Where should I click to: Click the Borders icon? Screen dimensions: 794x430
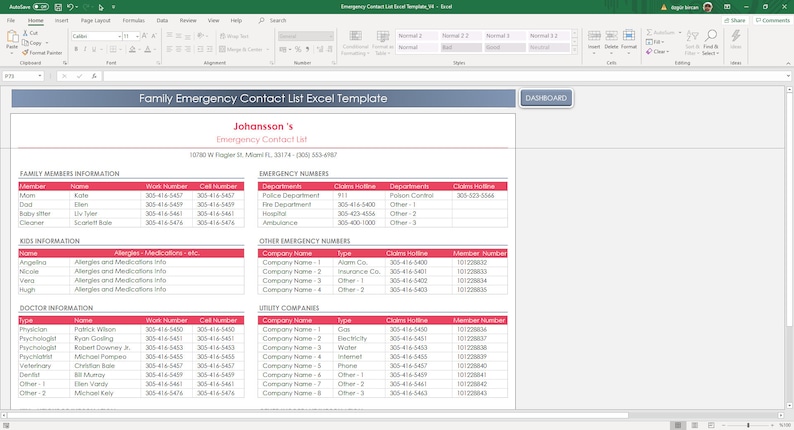(113, 49)
